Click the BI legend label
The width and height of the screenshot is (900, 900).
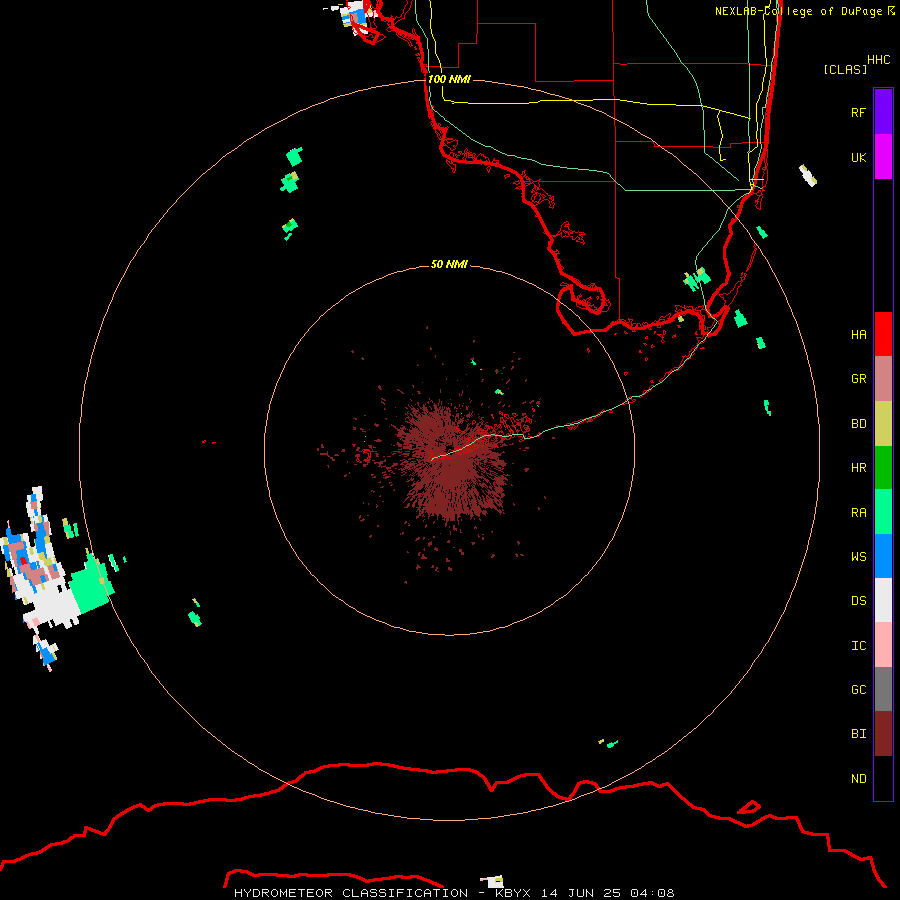point(858,734)
